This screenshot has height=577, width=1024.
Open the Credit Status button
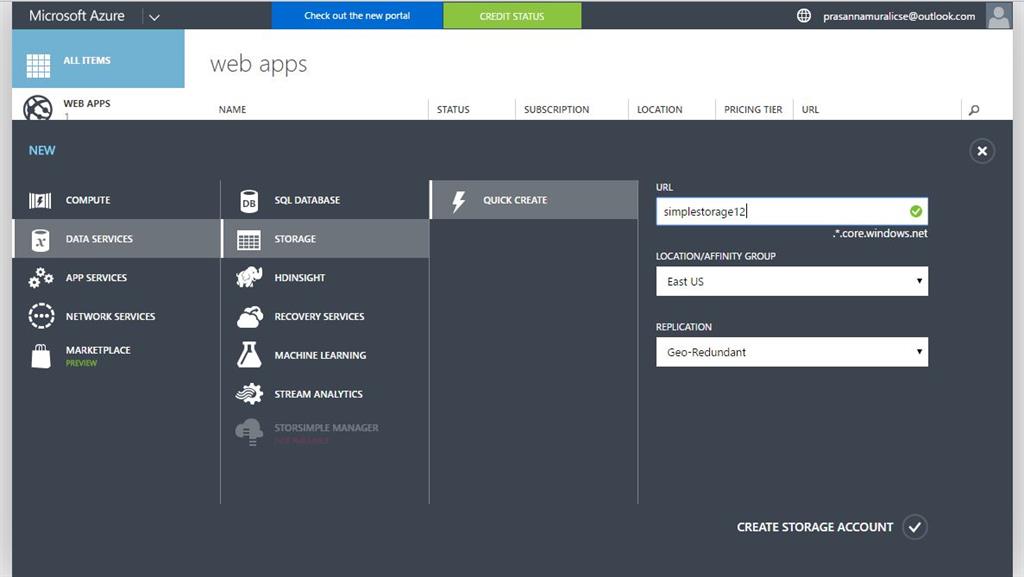512,16
